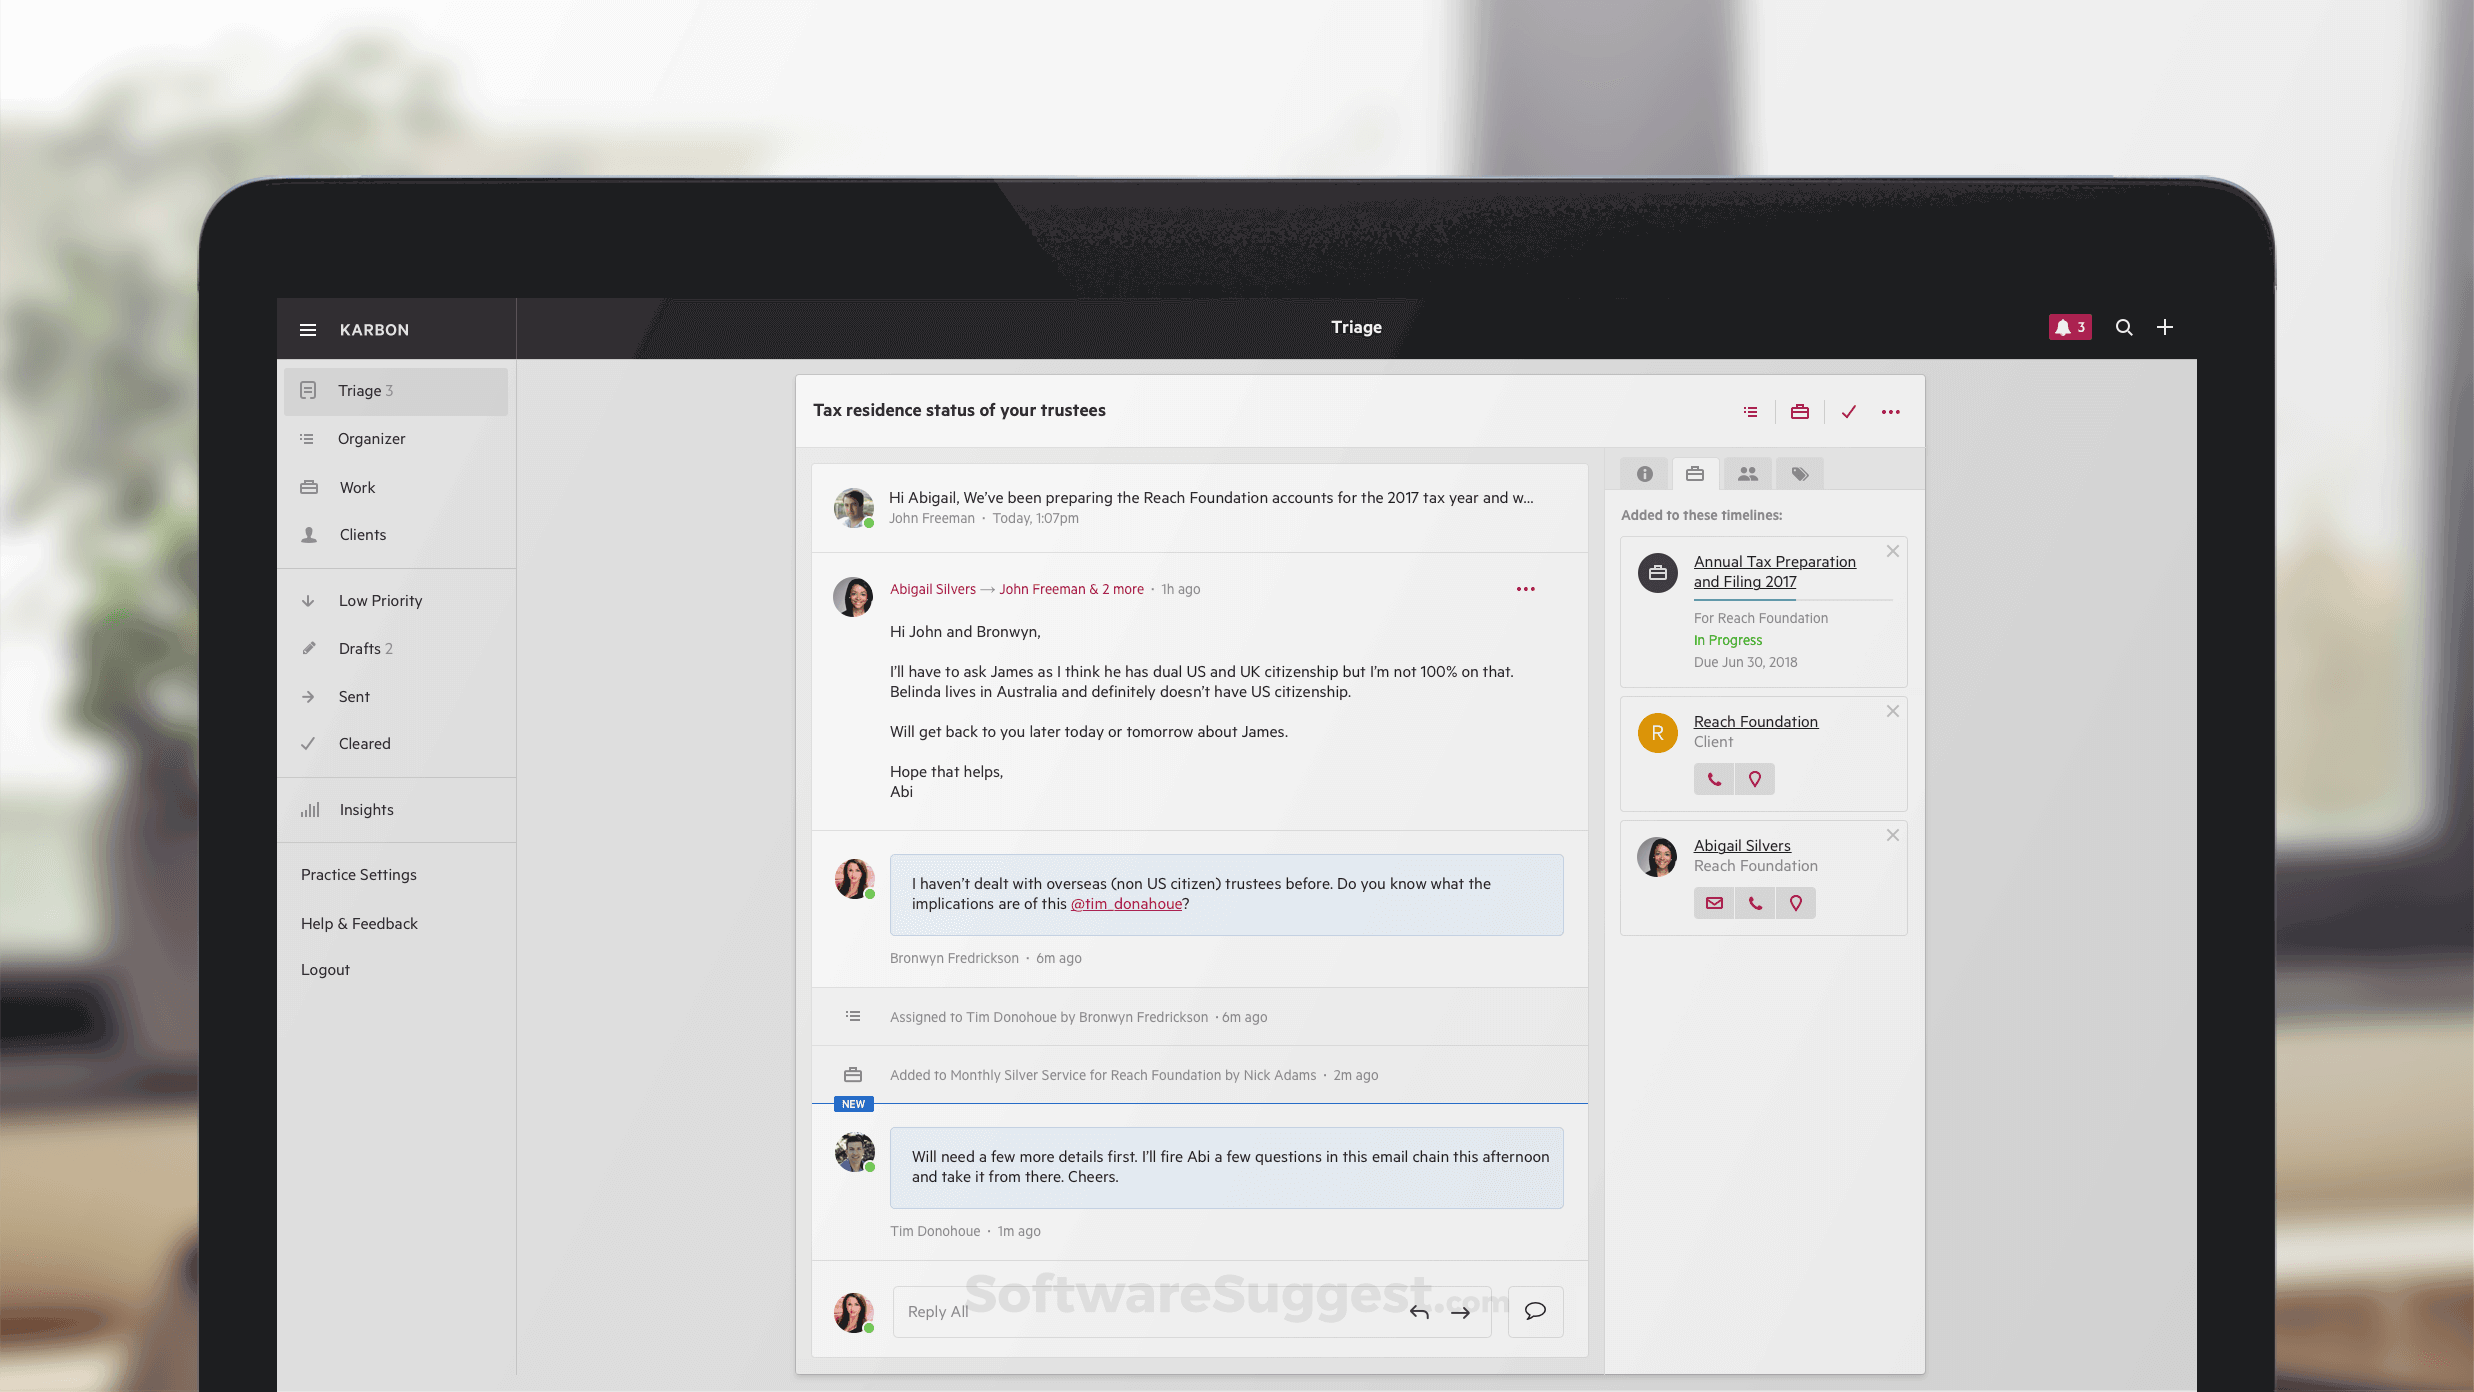Select the Work briefcase icon in the sidebar
The image size is (2474, 1392).
pyautogui.click(x=310, y=487)
